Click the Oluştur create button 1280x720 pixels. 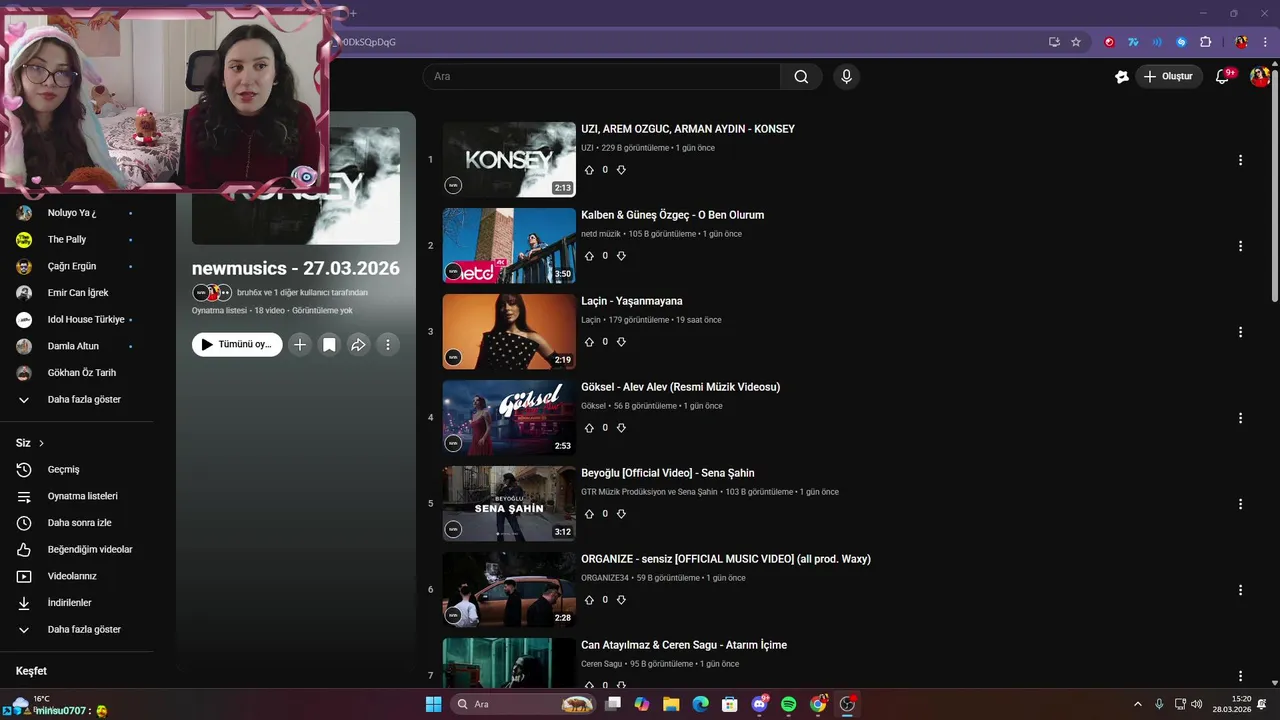coord(1169,77)
